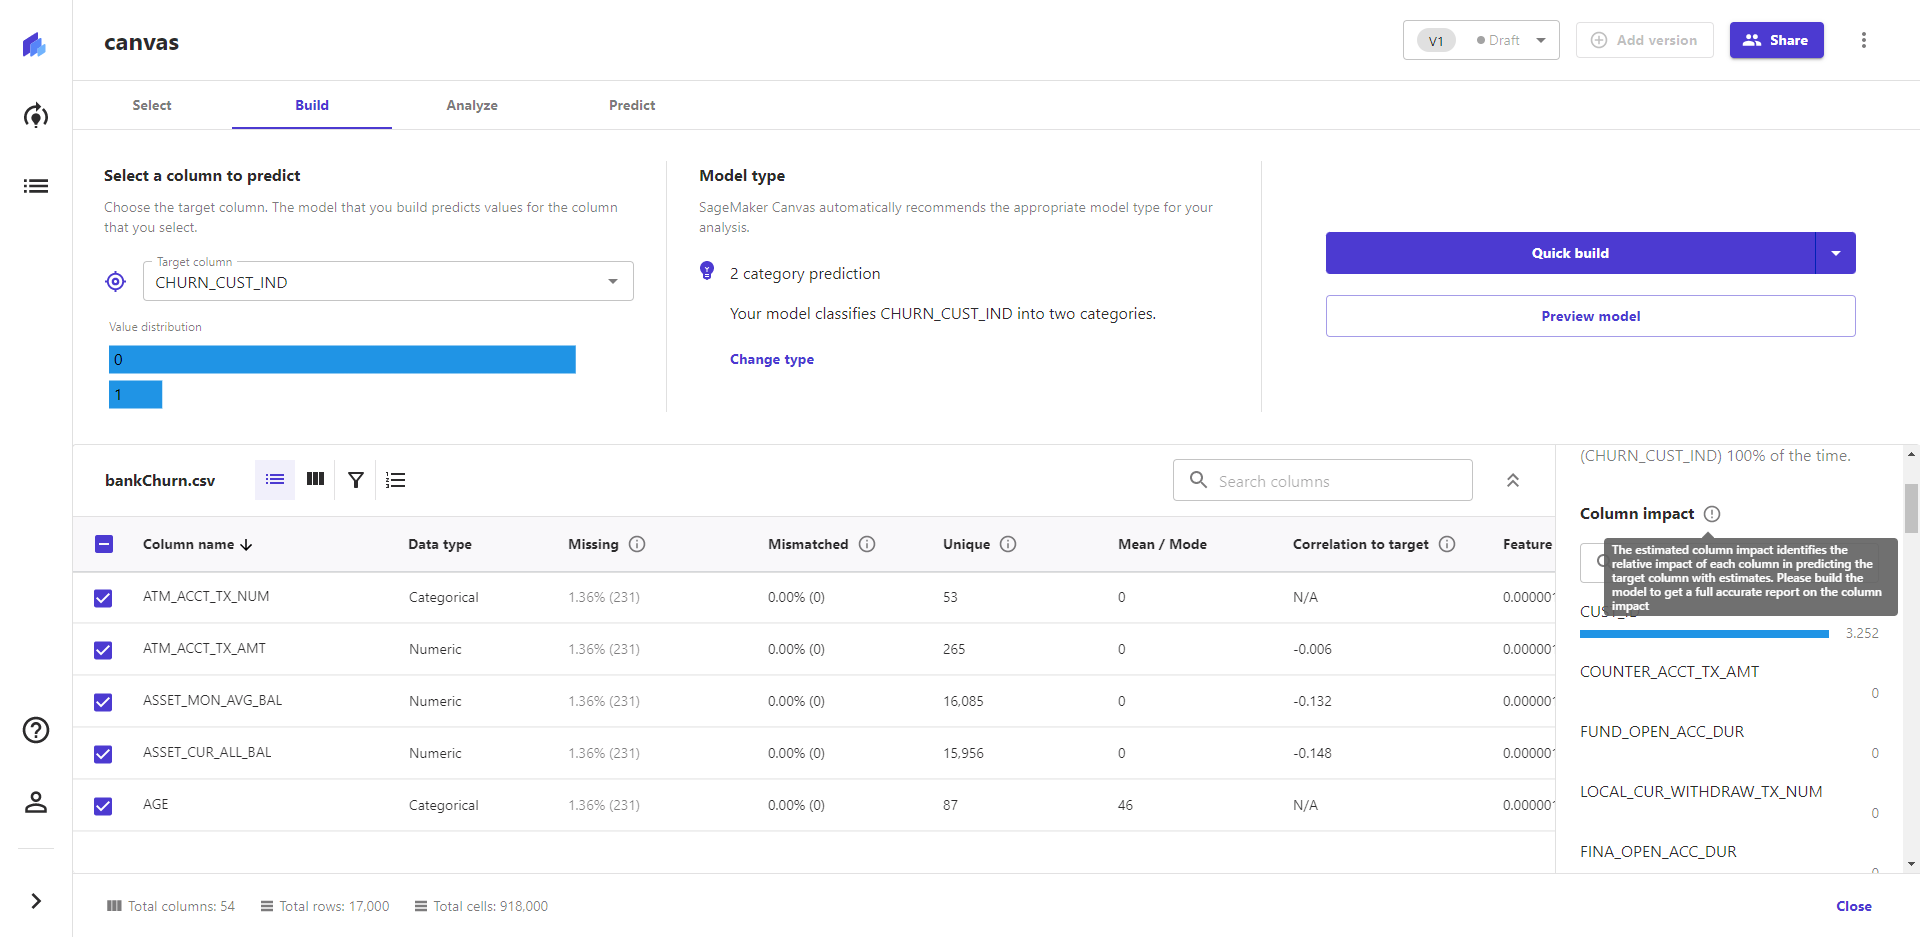Open the help icon in left sidebar

tap(36, 730)
